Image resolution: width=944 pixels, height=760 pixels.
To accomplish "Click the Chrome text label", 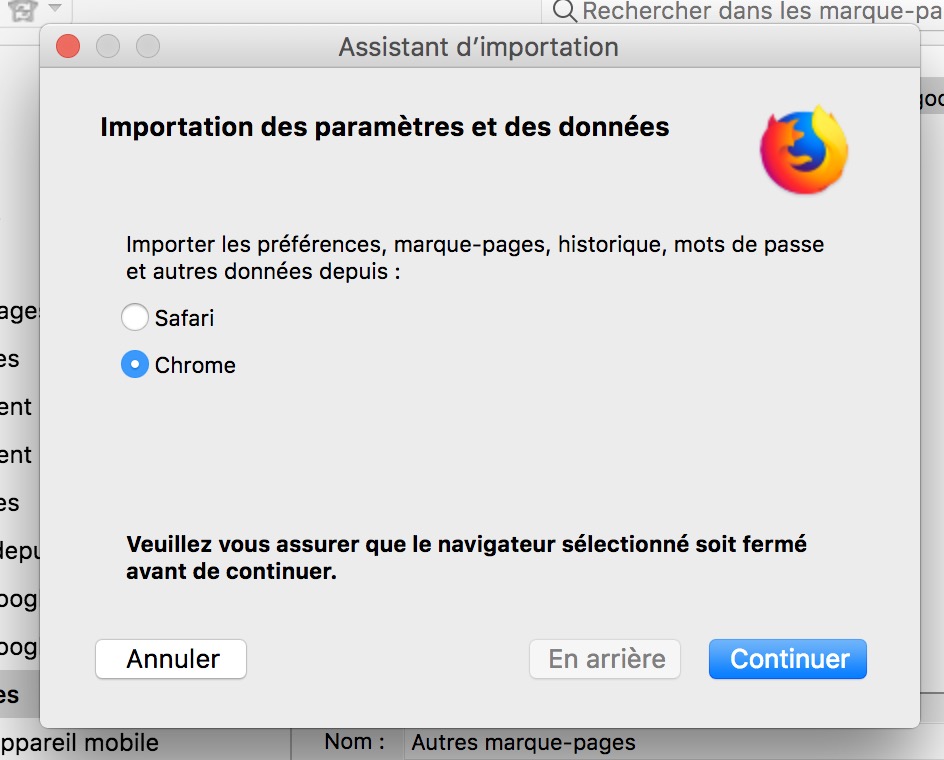I will point(195,365).
